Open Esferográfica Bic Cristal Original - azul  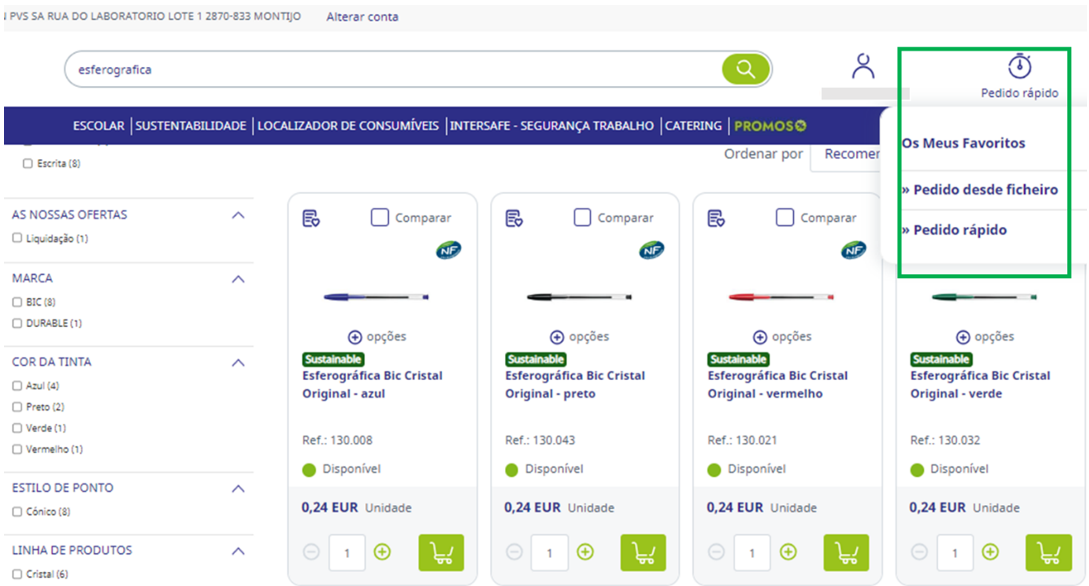pyautogui.click(x=372, y=385)
